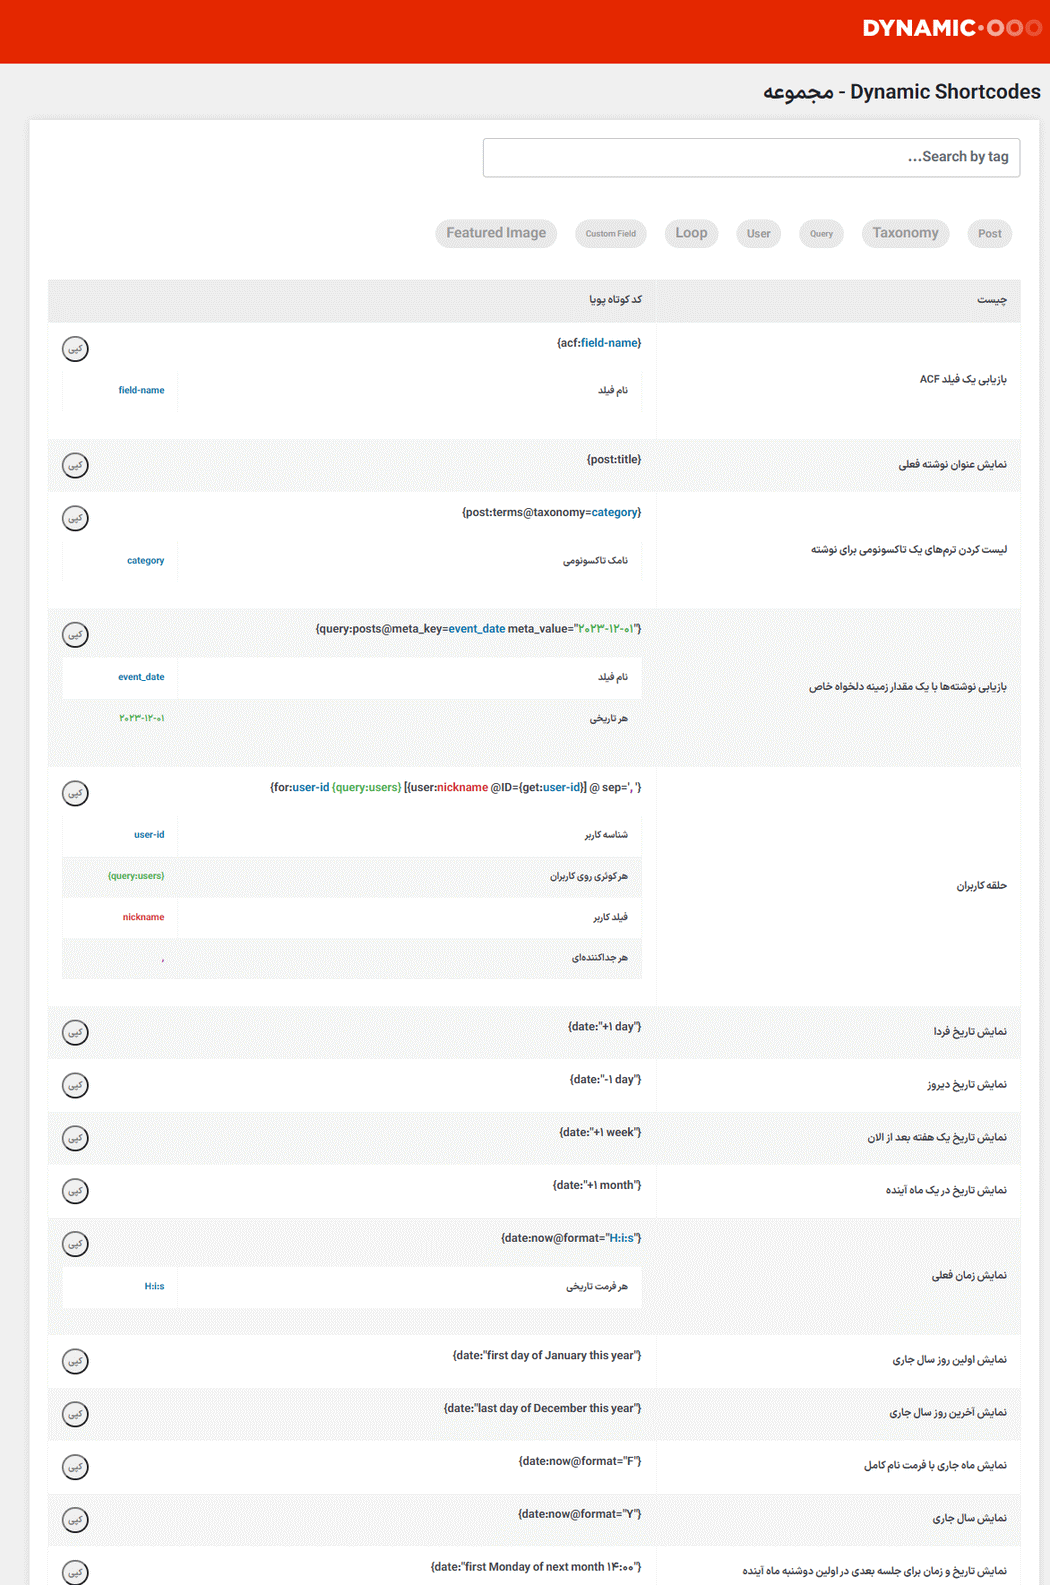Copy the ACF field-name shortcode
Viewport: 1050px width, 1585px height.
pos(75,349)
